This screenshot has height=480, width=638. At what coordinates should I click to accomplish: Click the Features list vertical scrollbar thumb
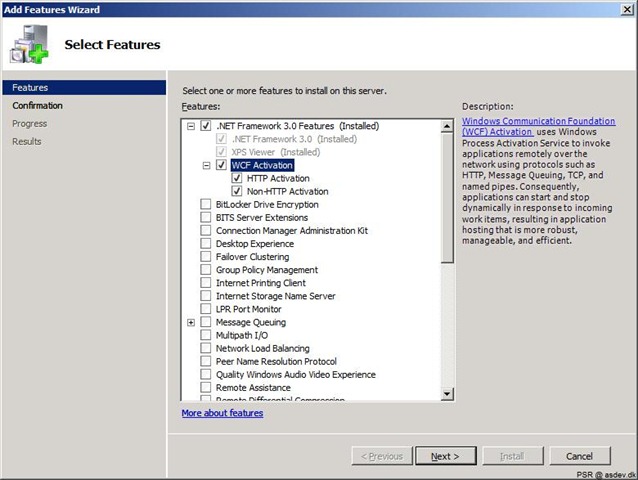pyautogui.click(x=447, y=198)
